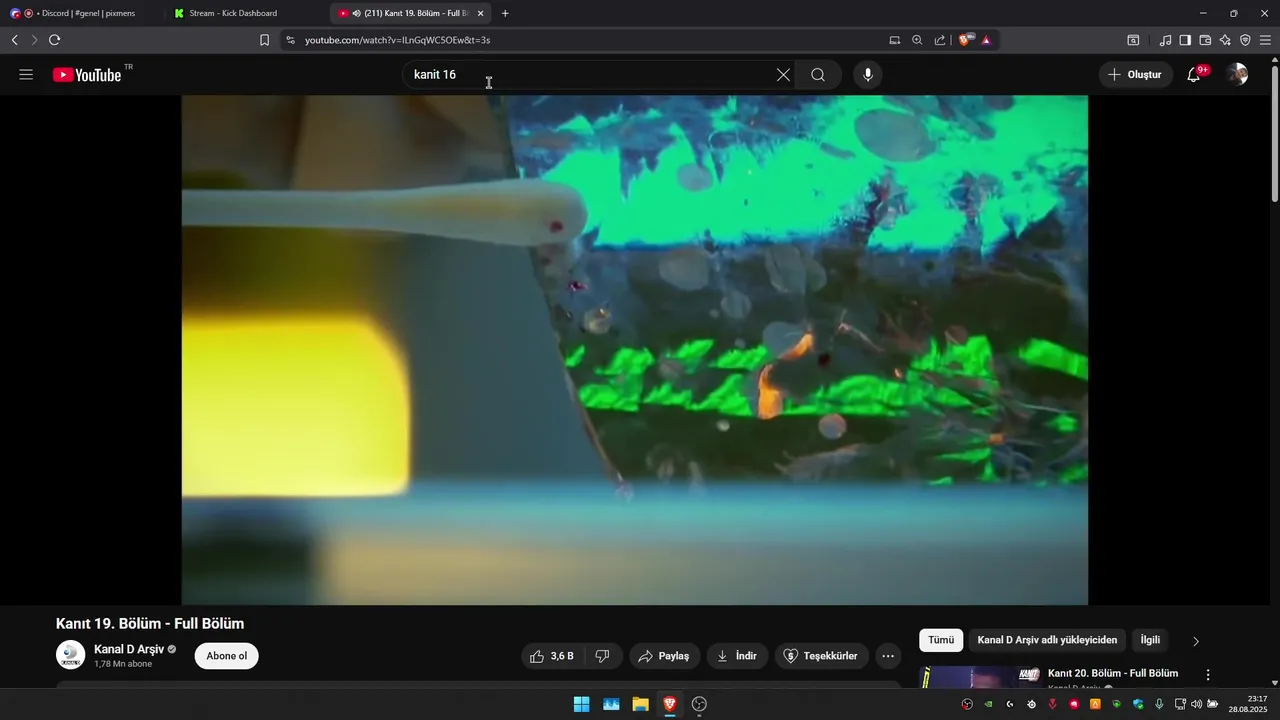Open File Explorer from the taskbar
Image resolution: width=1280 pixels, height=720 pixels.
coord(640,704)
